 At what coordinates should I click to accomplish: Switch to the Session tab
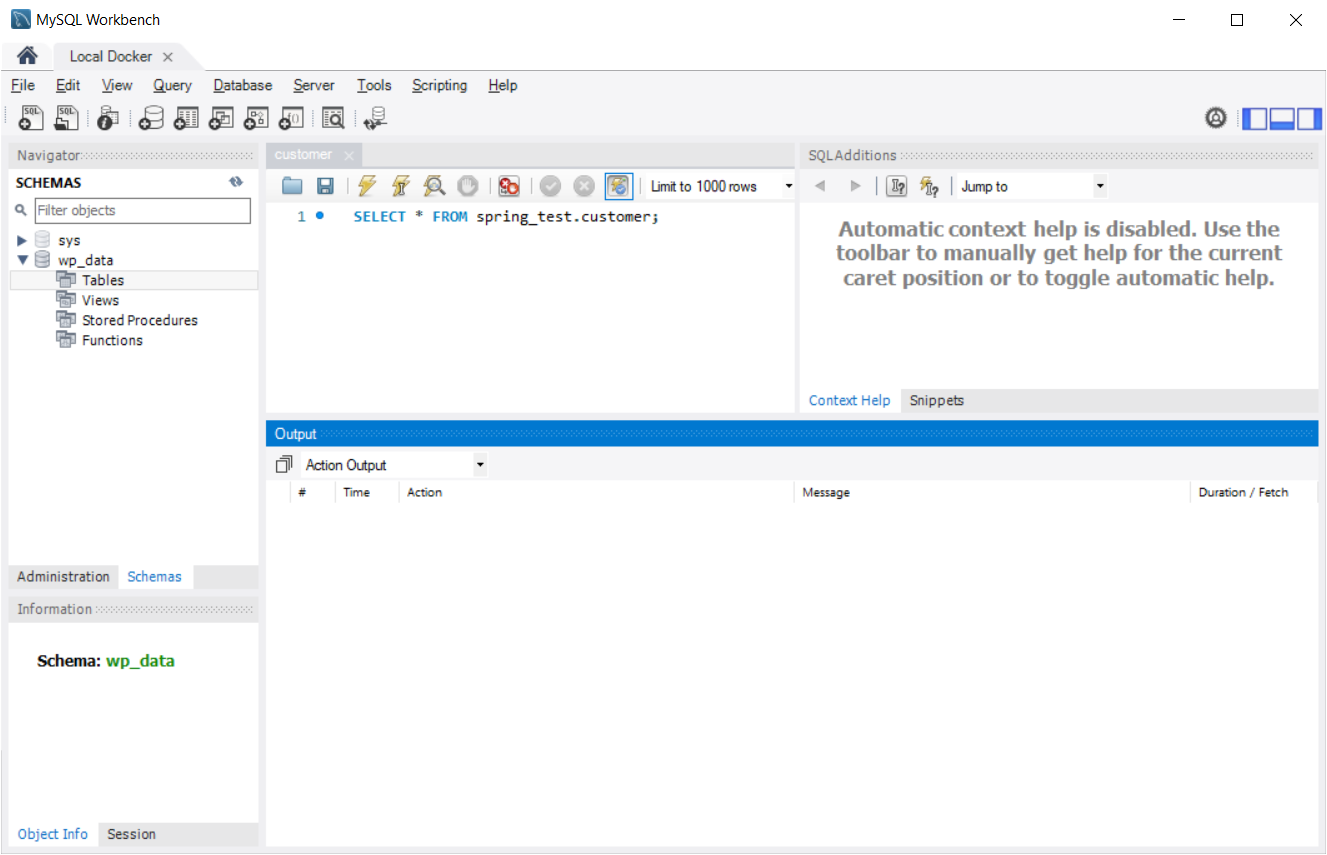[132, 834]
